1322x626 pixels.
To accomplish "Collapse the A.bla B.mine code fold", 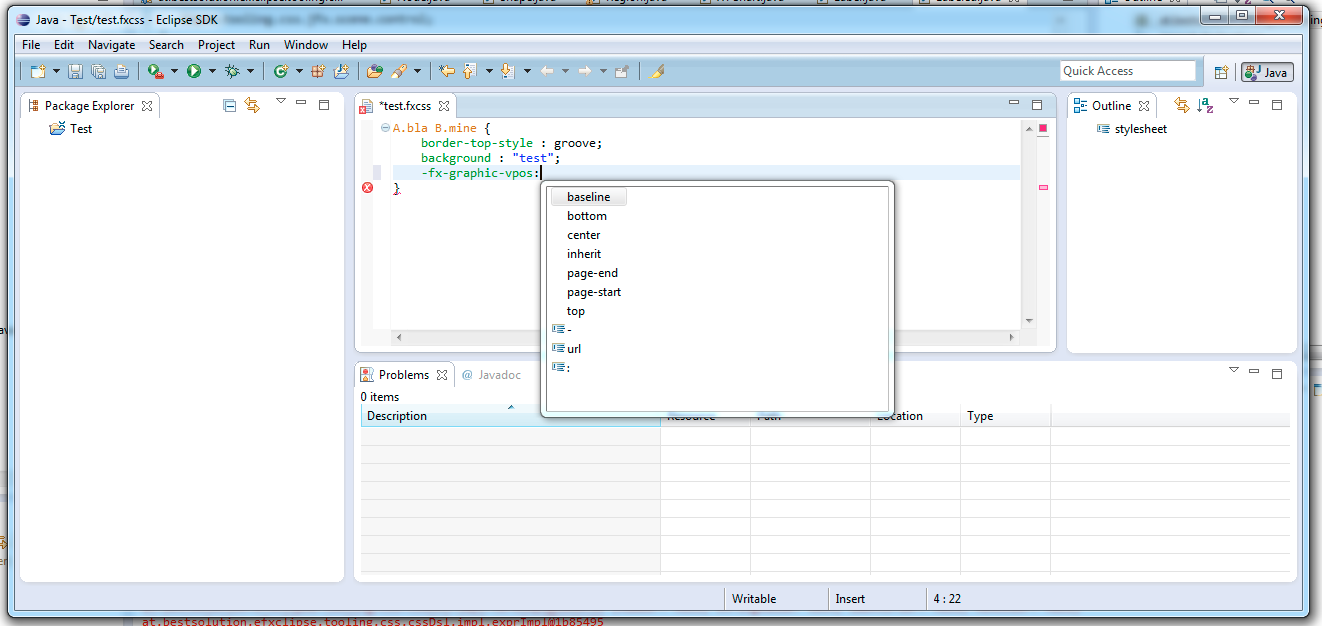I will coord(385,129).
